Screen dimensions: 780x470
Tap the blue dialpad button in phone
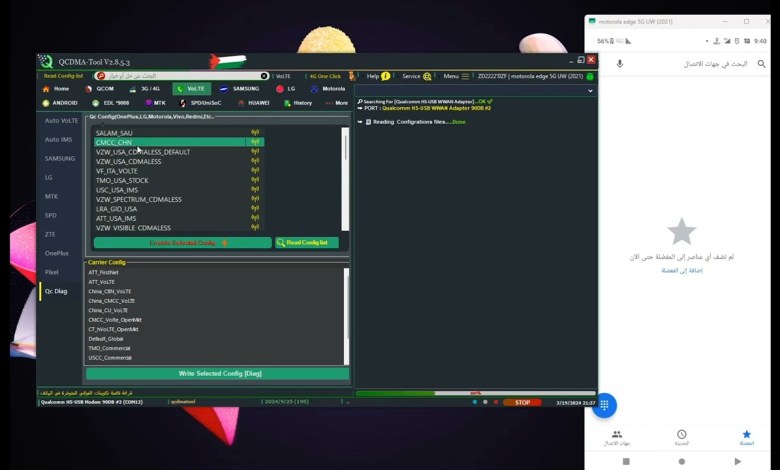[604, 405]
